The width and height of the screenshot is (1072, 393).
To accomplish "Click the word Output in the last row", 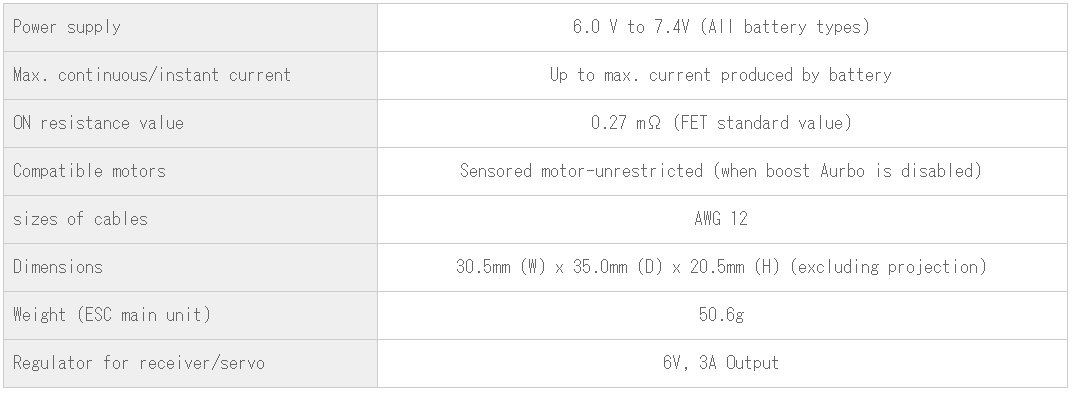I will click(x=752, y=363).
